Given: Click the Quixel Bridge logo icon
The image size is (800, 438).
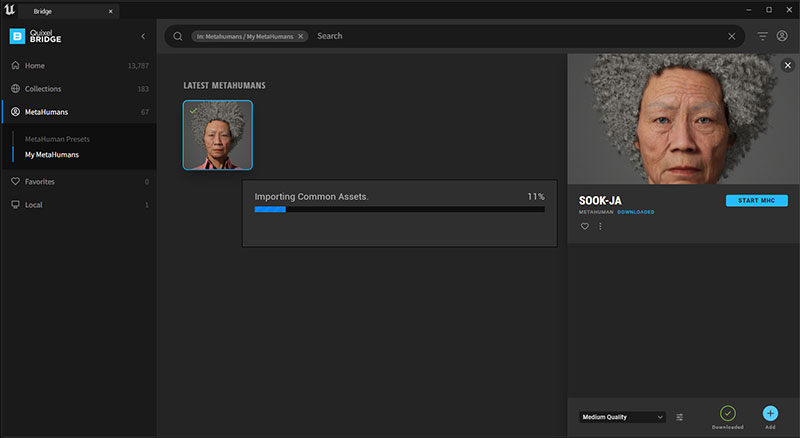Looking at the screenshot, I should tap(17, 36).
